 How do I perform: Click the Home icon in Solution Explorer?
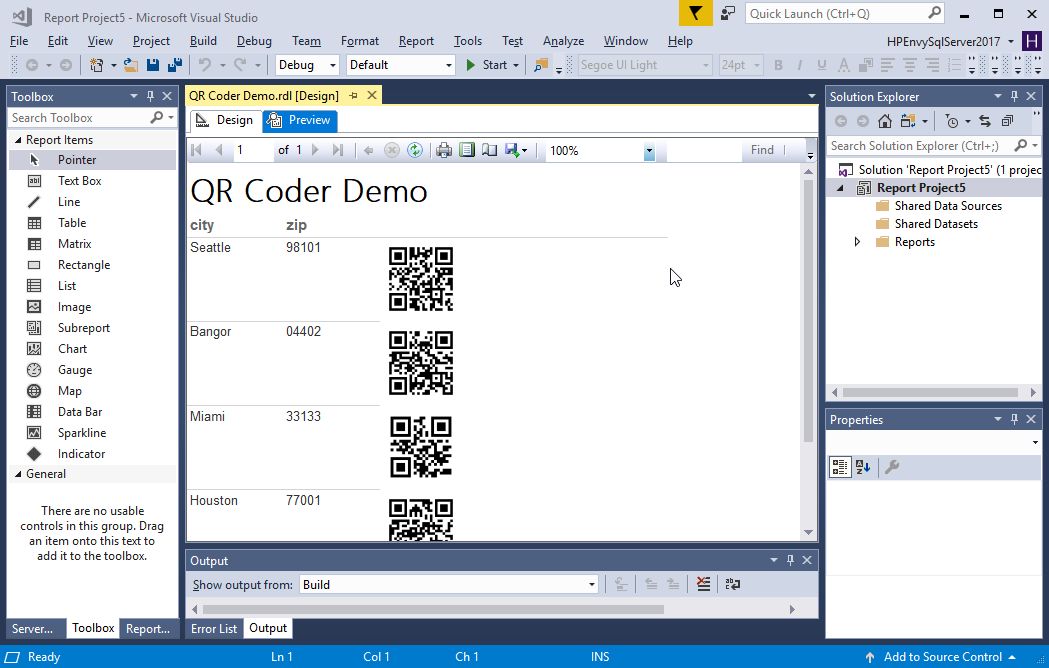[x=884, y=121]
